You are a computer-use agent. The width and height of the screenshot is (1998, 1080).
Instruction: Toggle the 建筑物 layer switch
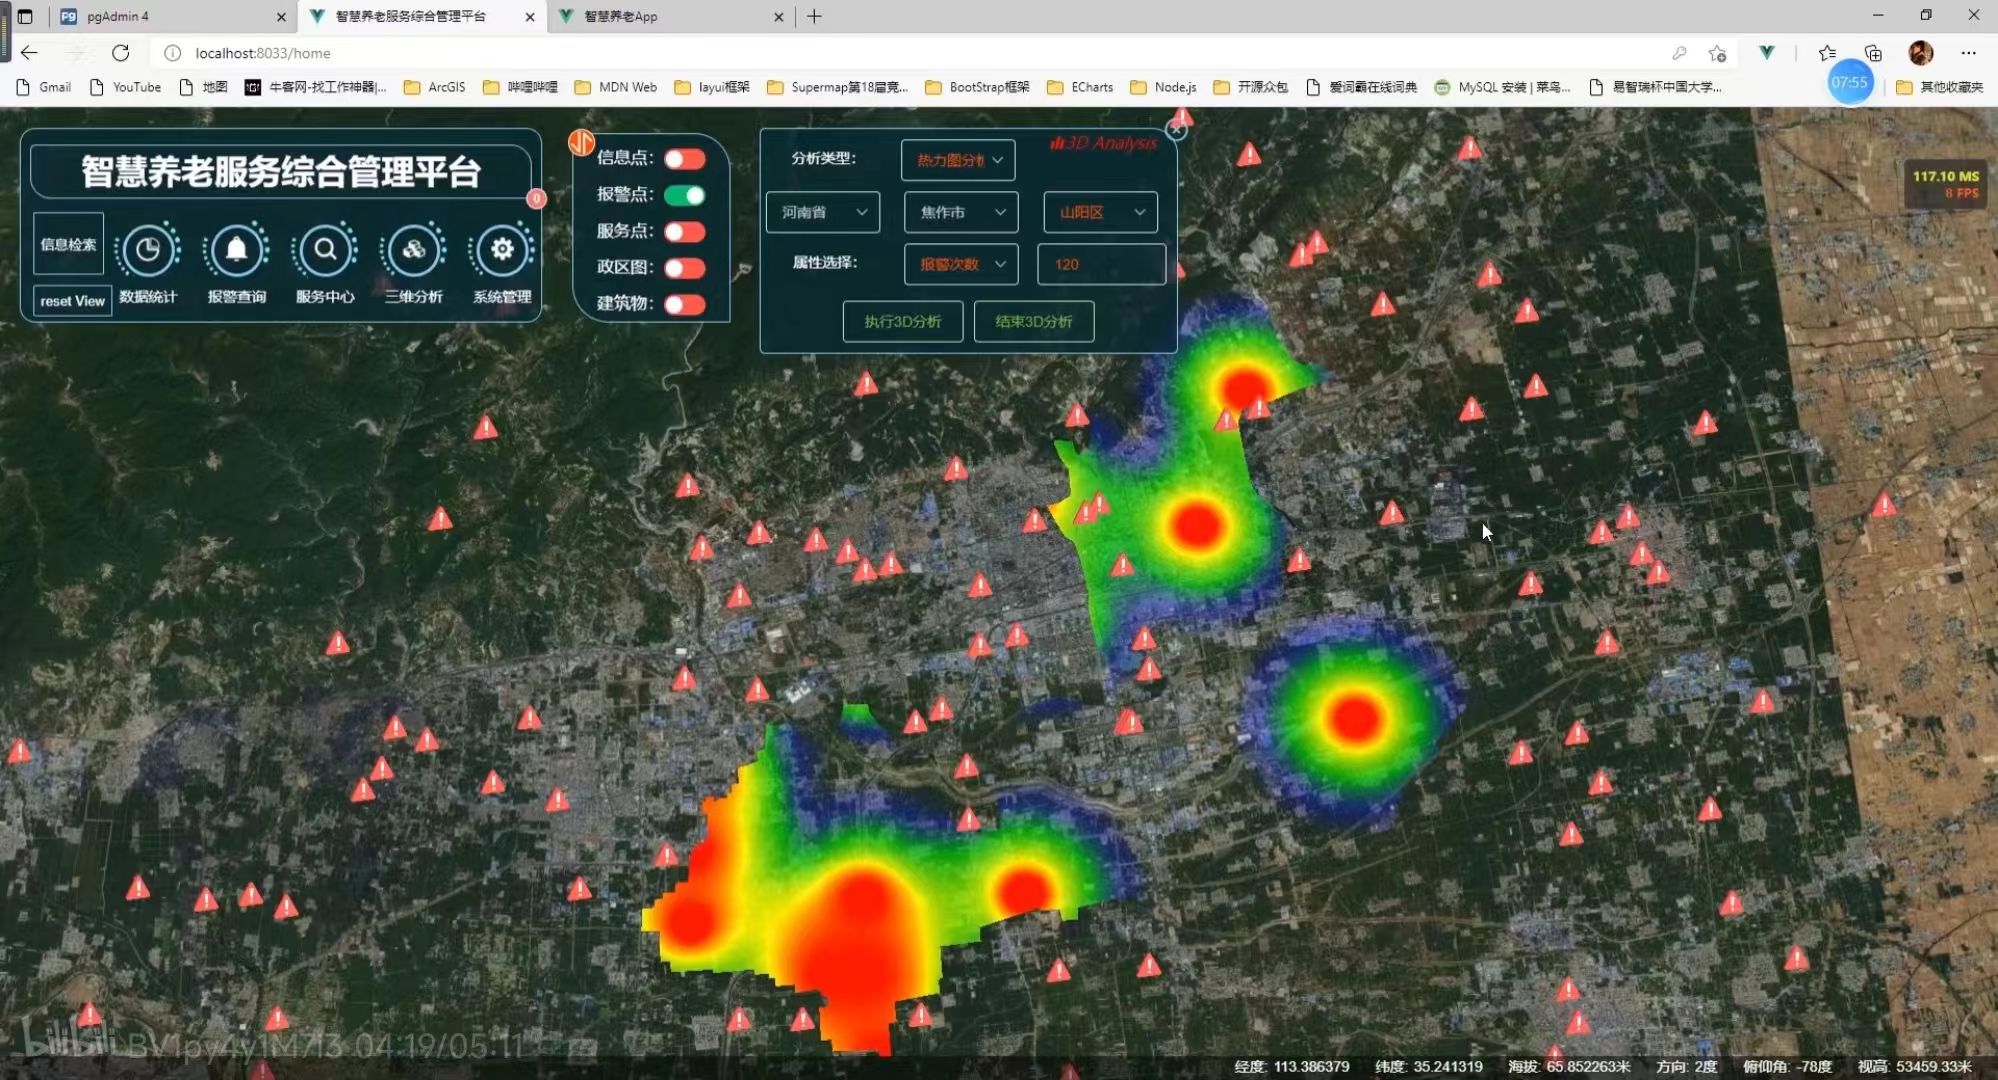pyautogui.click(x=685, y=305)
